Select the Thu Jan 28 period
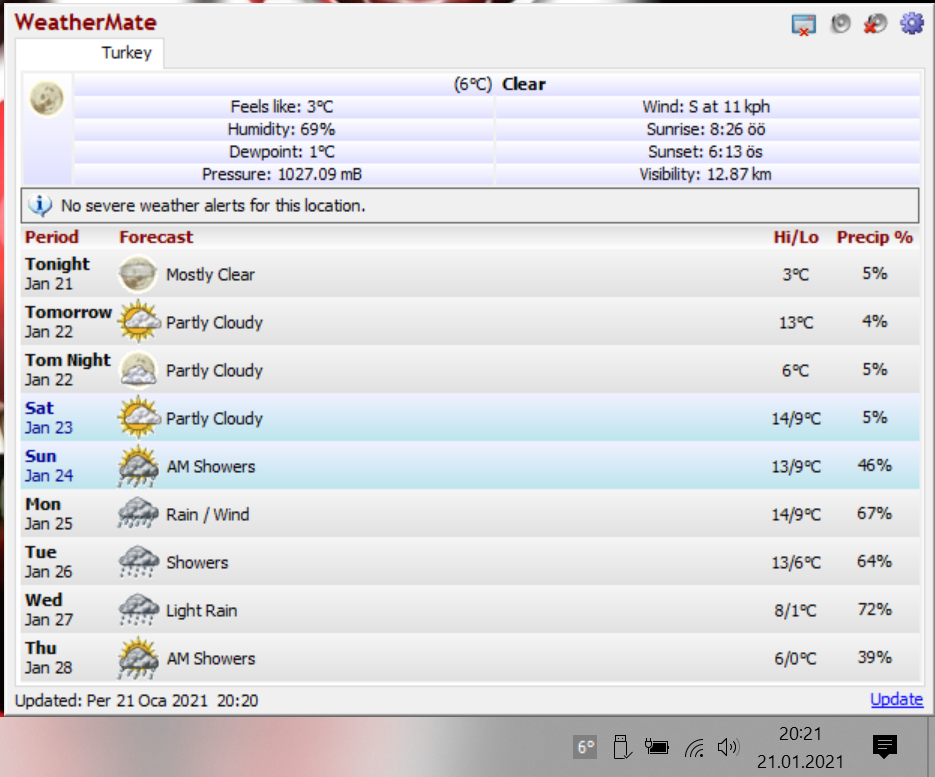 point(48,658)
